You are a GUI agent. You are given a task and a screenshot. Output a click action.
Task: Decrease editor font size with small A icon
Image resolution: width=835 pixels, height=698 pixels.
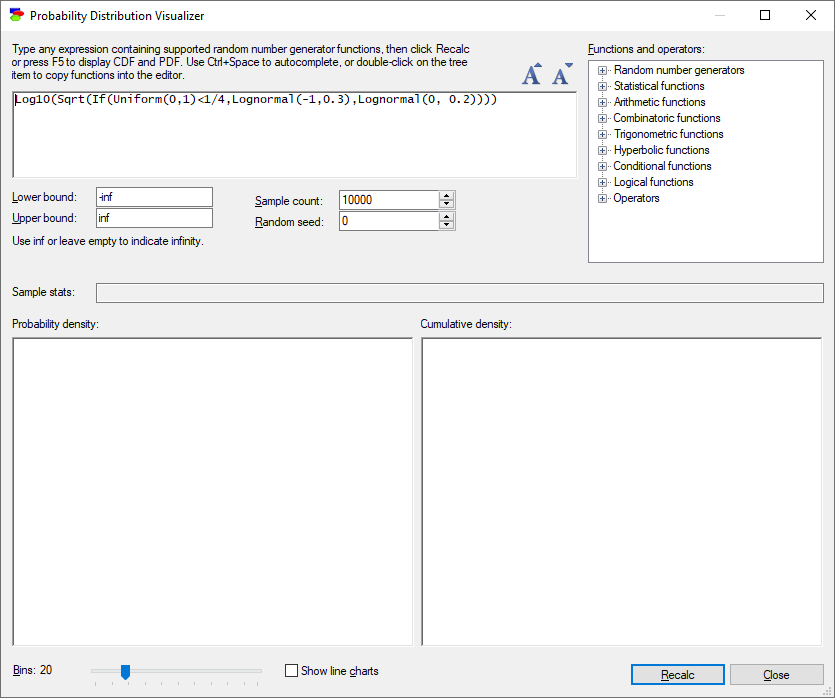point(562,74)
